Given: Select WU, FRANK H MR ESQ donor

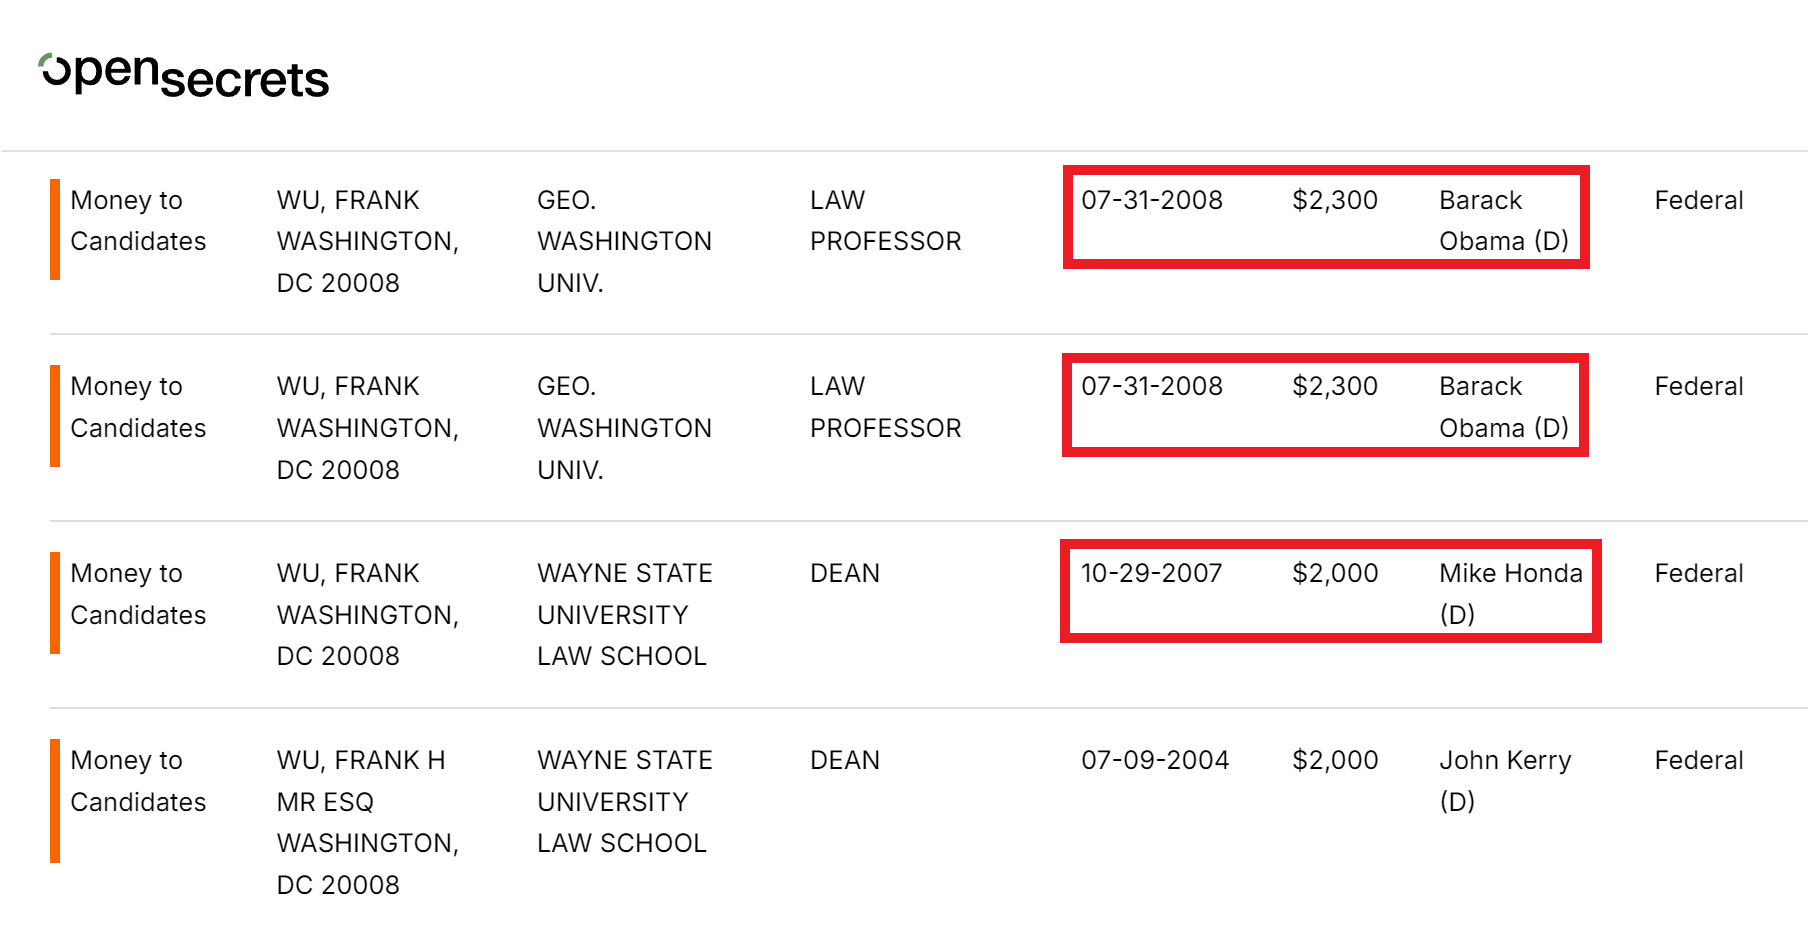Looking at the screenshot, I should pyautogui.click(x=367, y=822).
